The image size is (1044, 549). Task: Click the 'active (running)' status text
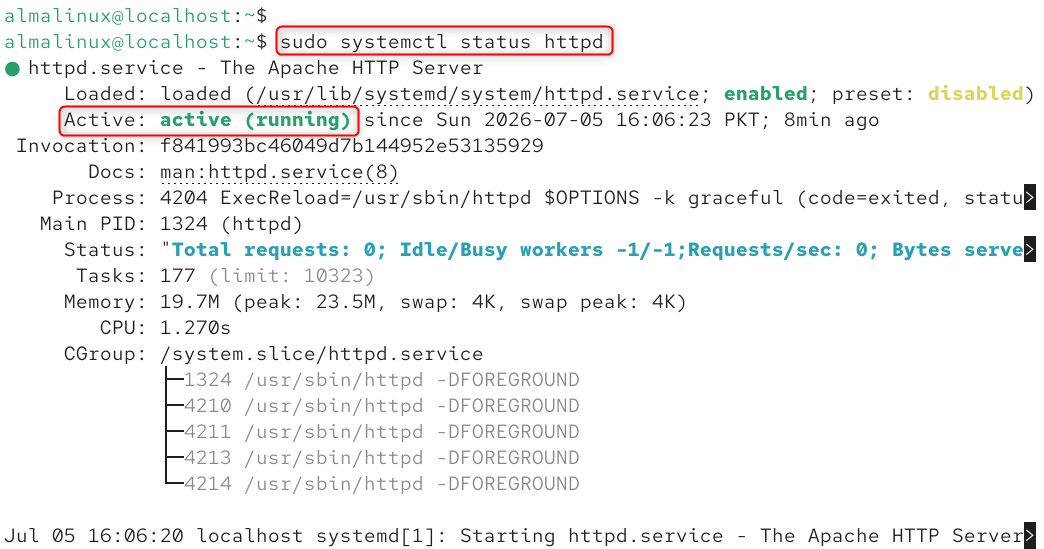255,120
